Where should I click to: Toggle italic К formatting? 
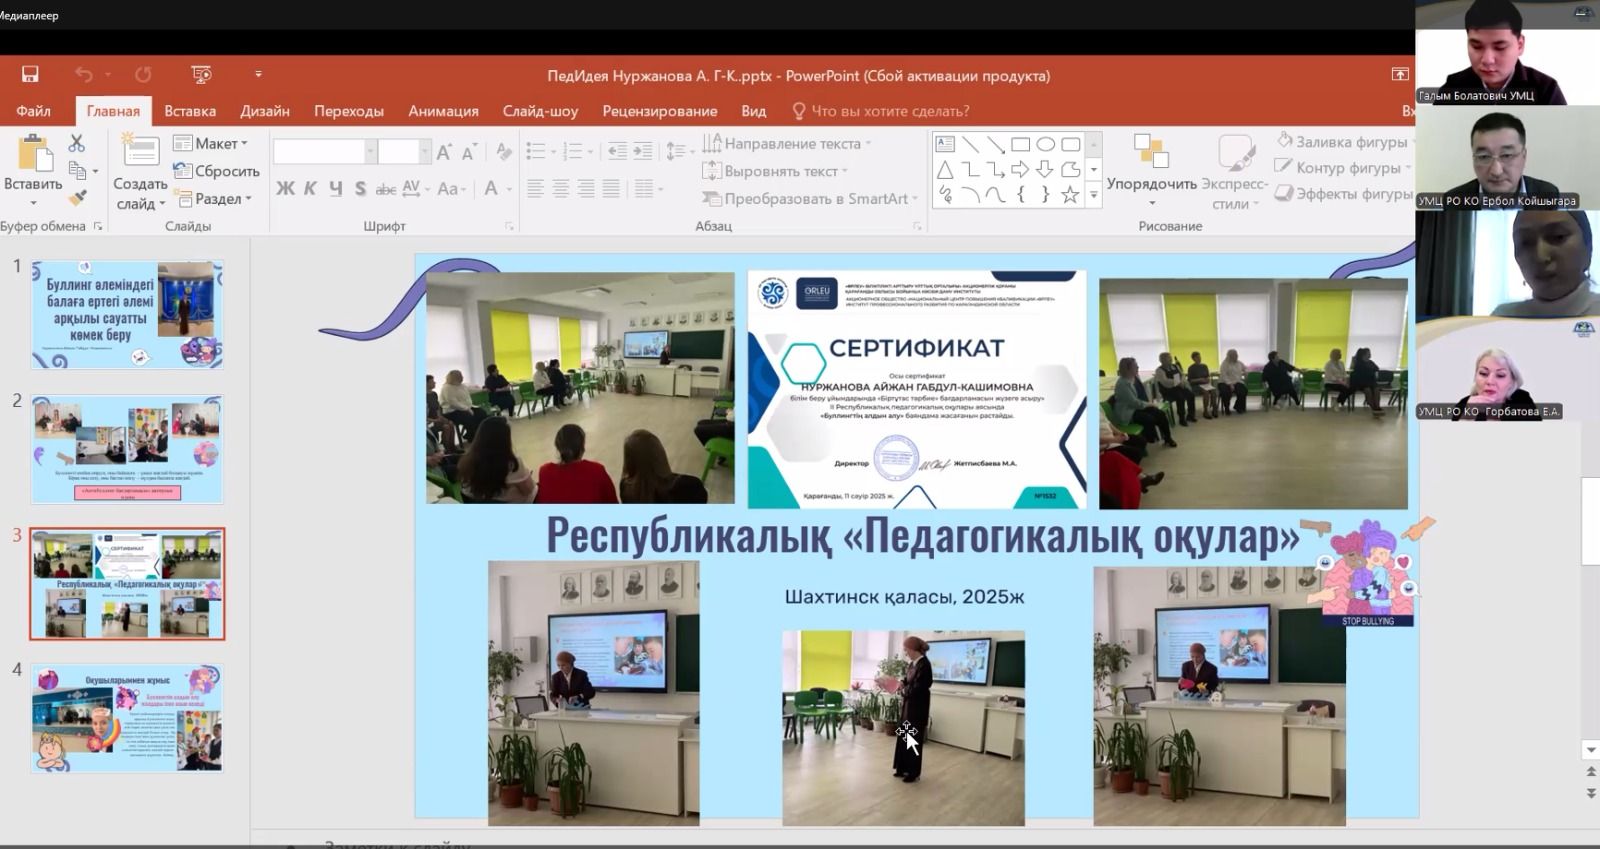(310, 188)
